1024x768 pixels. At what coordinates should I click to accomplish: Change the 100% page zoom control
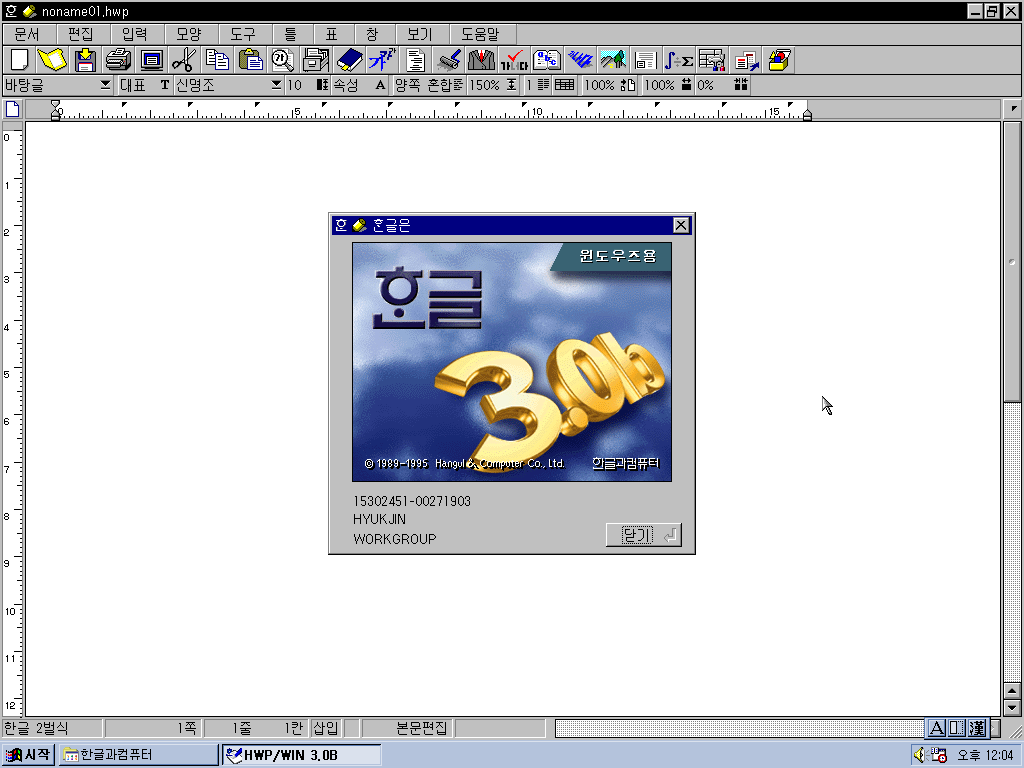coord(609,85)
